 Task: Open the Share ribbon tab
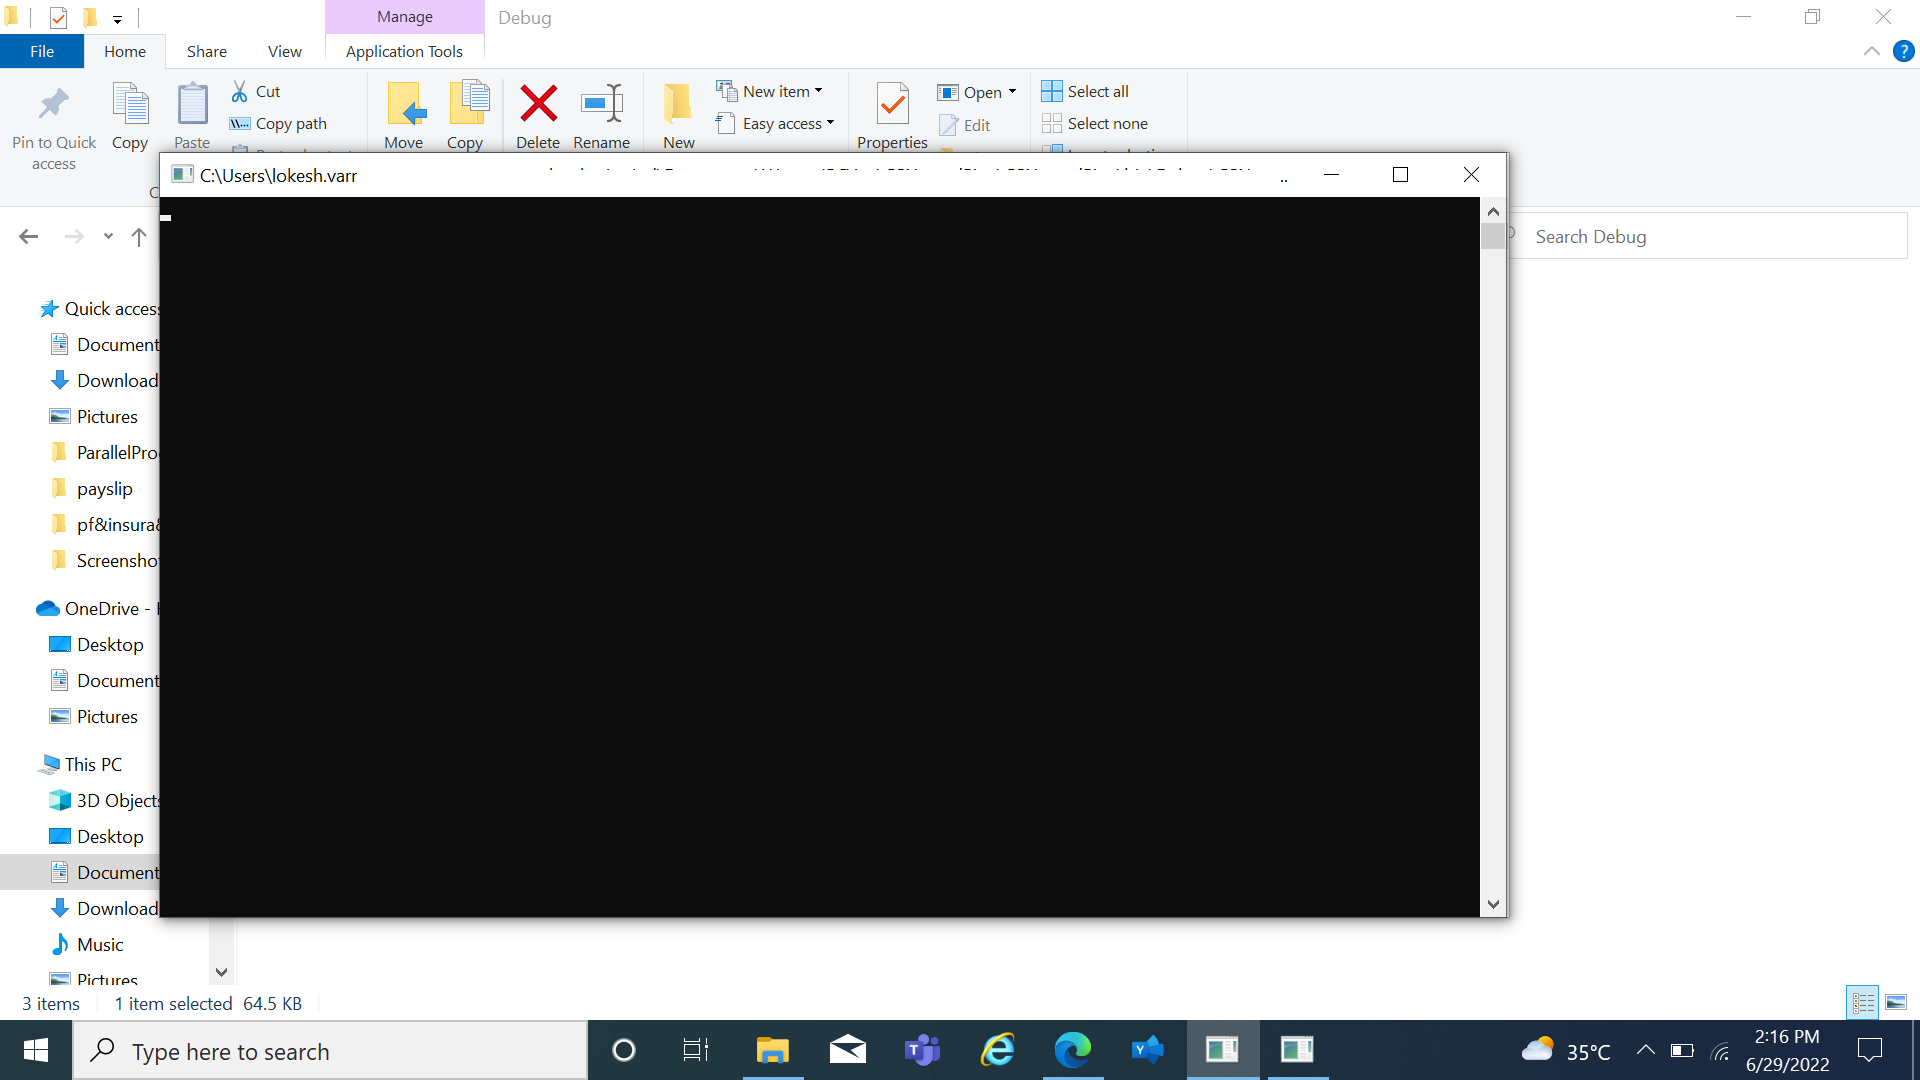206,51
